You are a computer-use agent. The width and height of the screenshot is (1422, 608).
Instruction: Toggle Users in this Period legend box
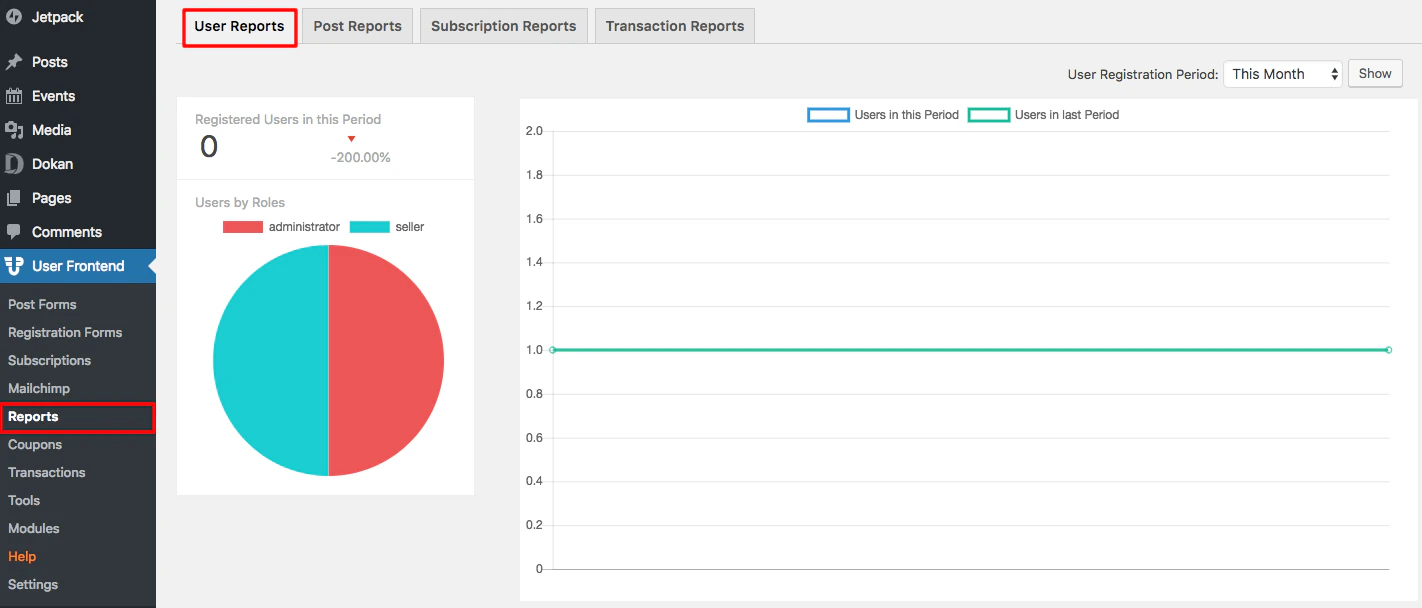point(828,115)
